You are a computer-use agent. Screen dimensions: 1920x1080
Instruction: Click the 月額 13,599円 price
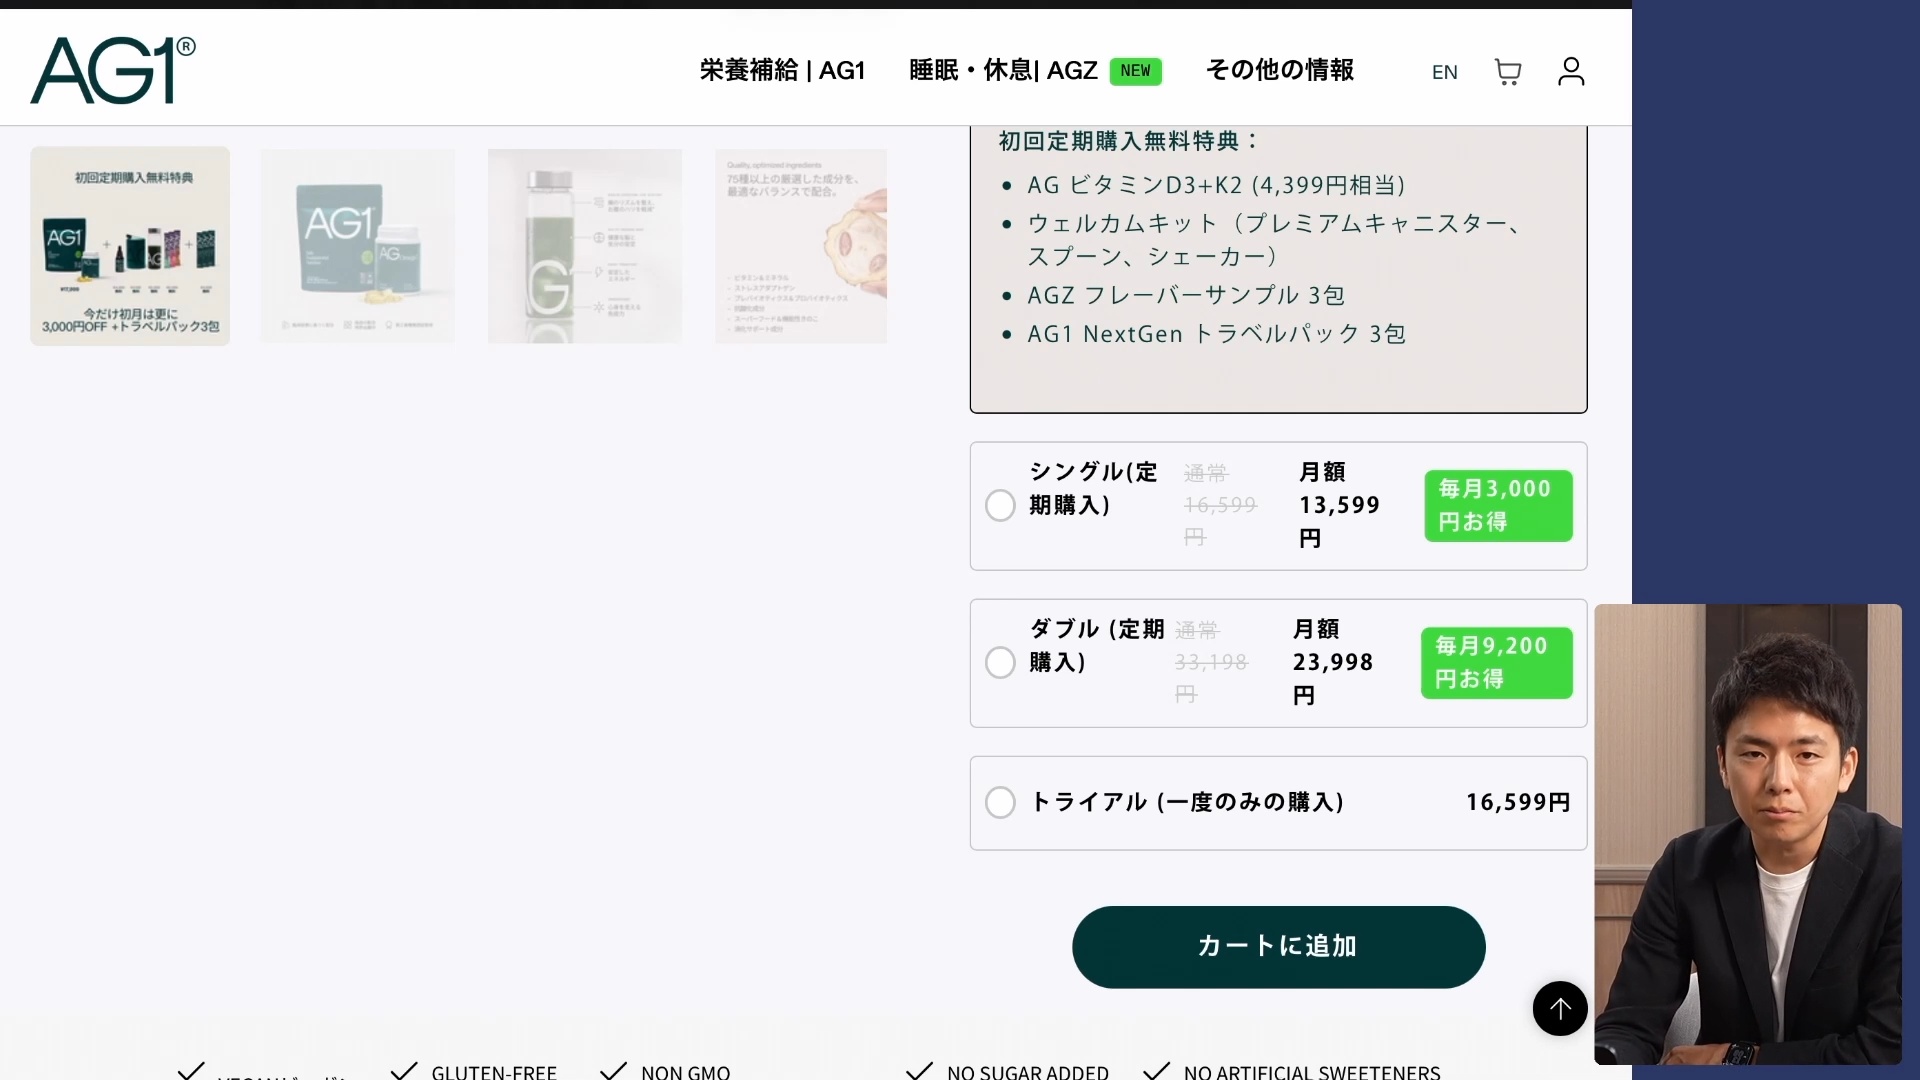click(x=1339, y=505)
